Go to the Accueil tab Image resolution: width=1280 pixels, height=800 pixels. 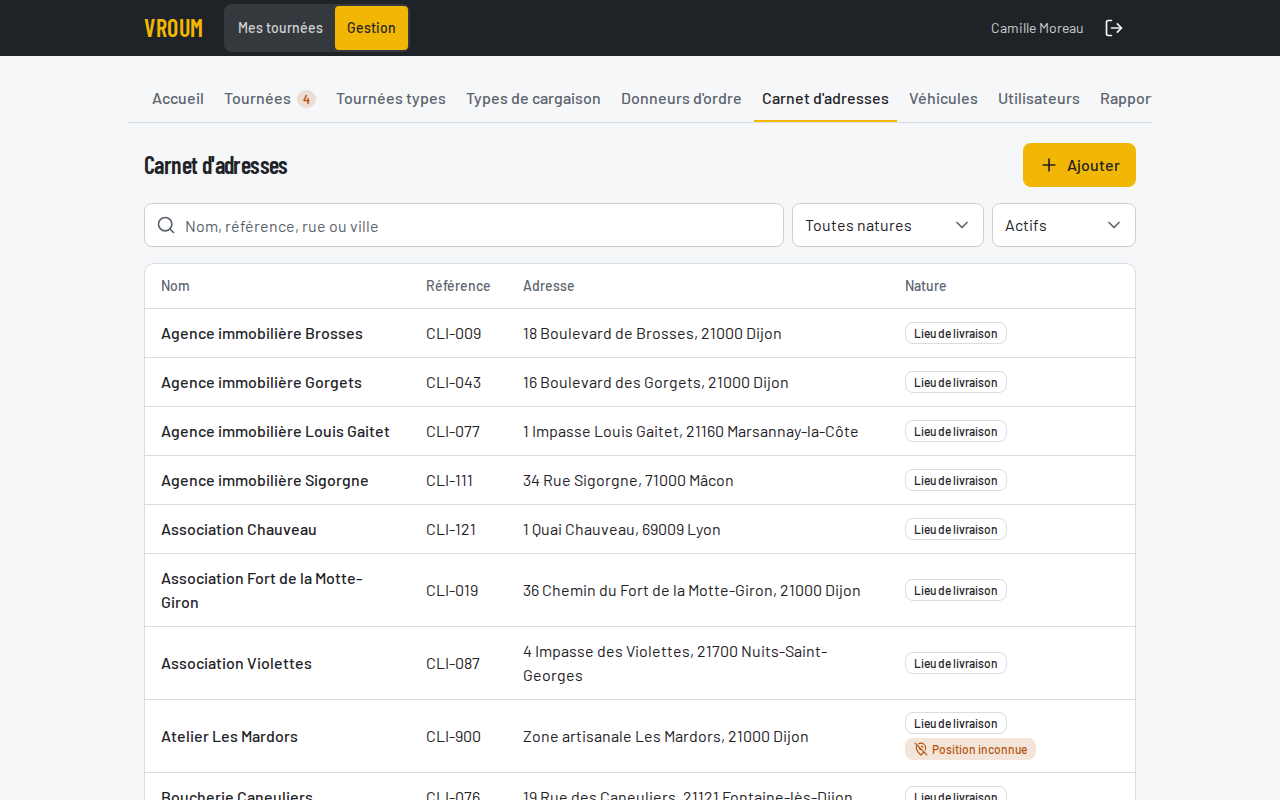pyautogui.click(x=178, y=98)
